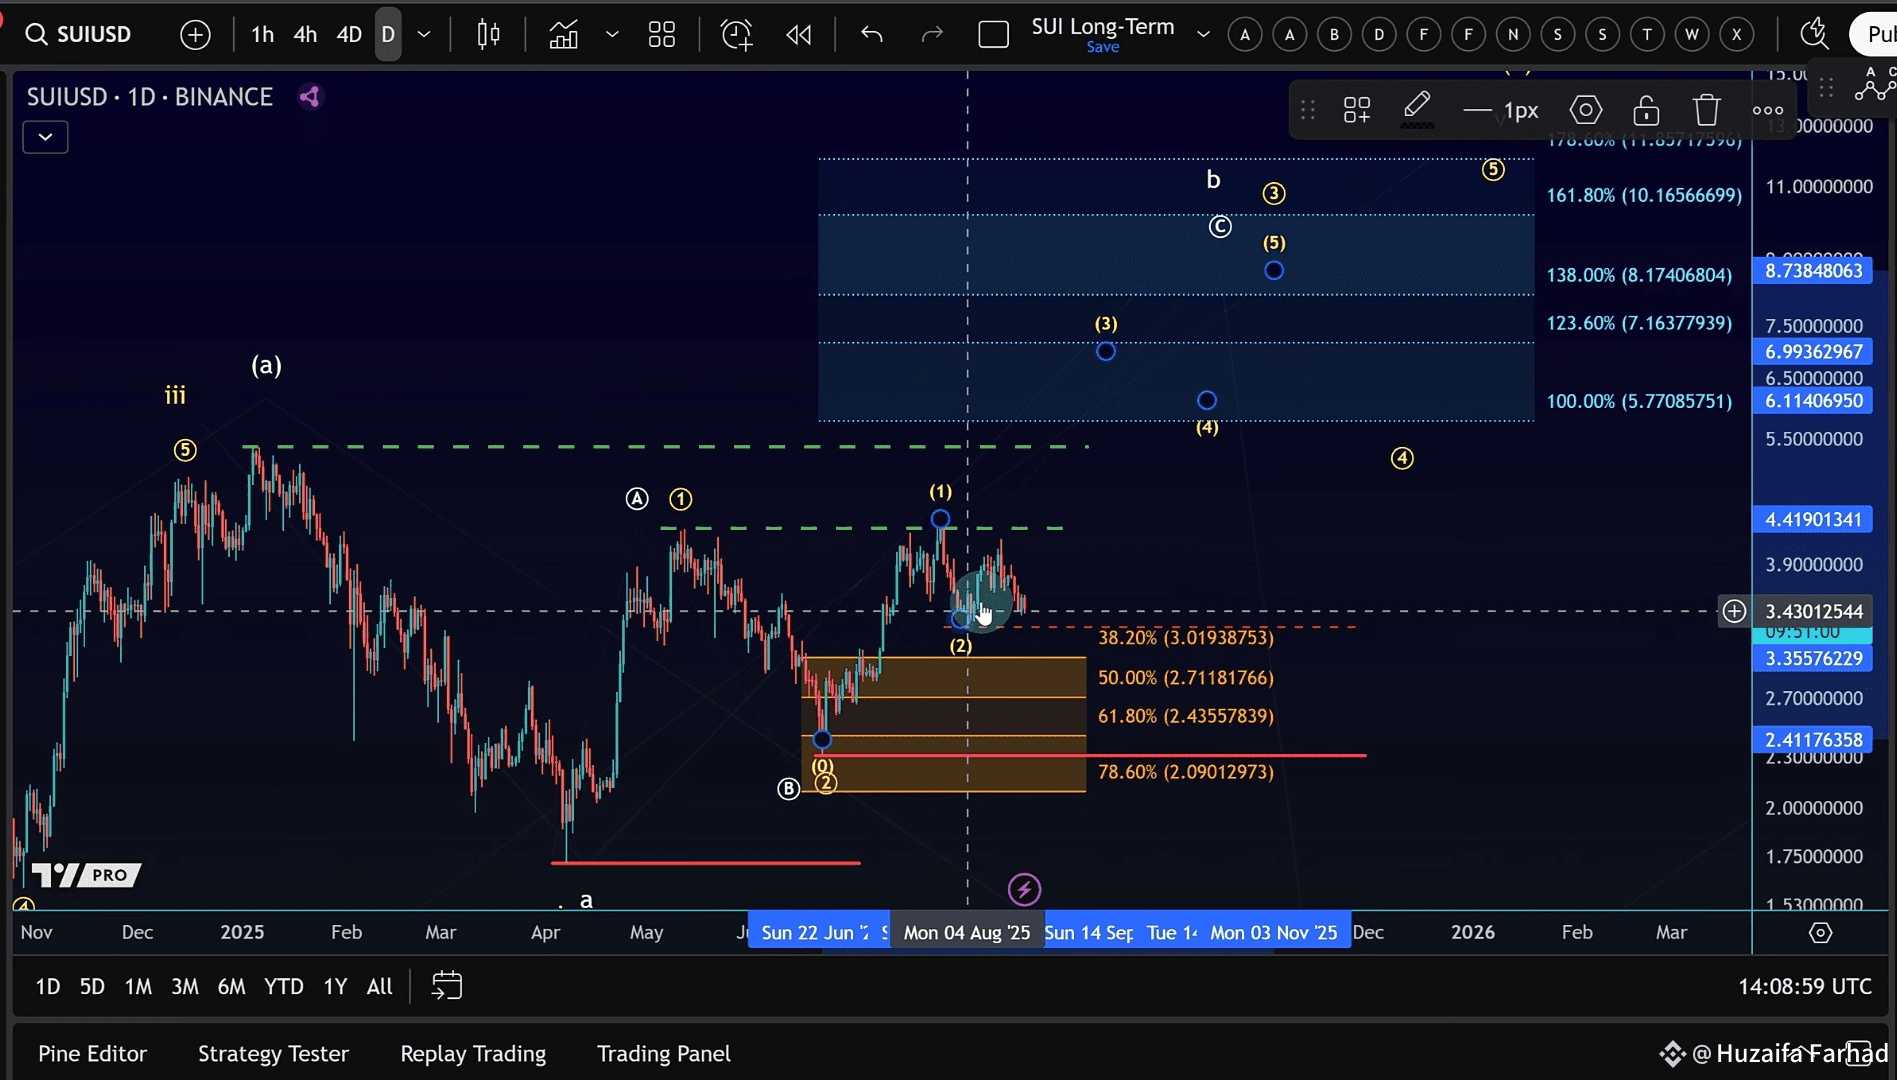
Task: Switch to 4h timeframe
Action: [305, 35]
